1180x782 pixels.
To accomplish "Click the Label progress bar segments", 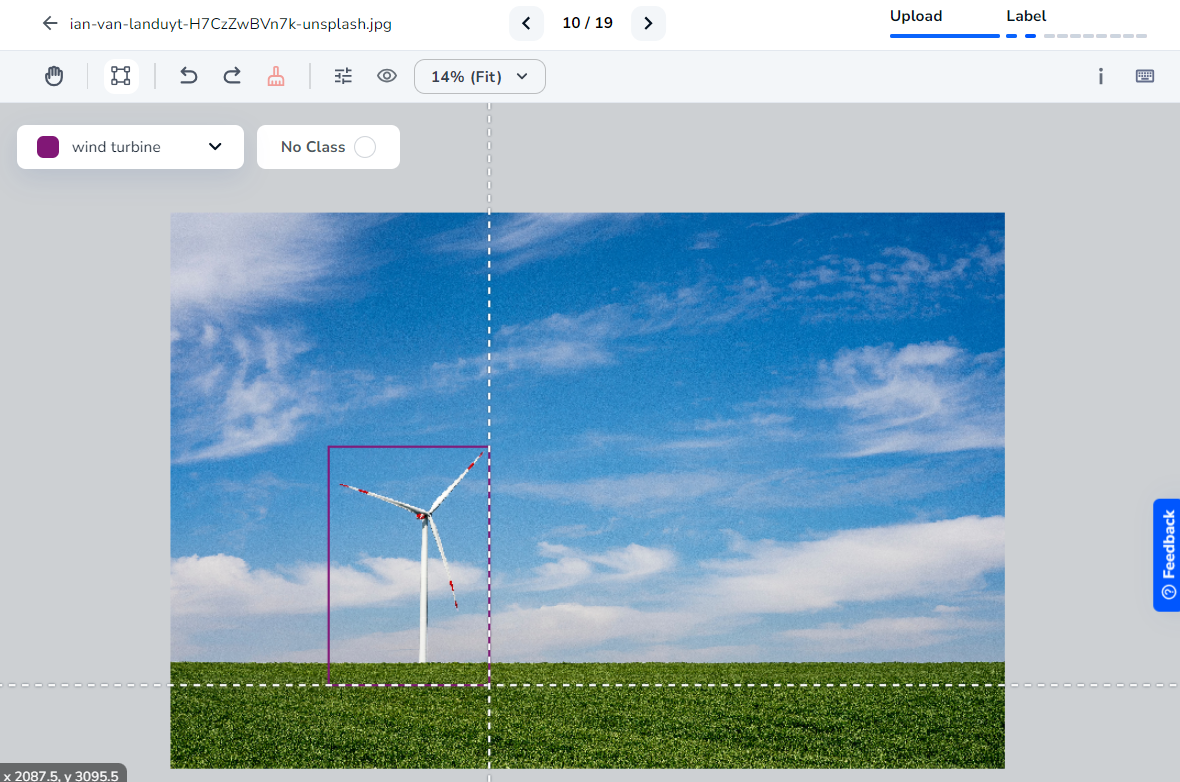I will (x=1076, y=35).
